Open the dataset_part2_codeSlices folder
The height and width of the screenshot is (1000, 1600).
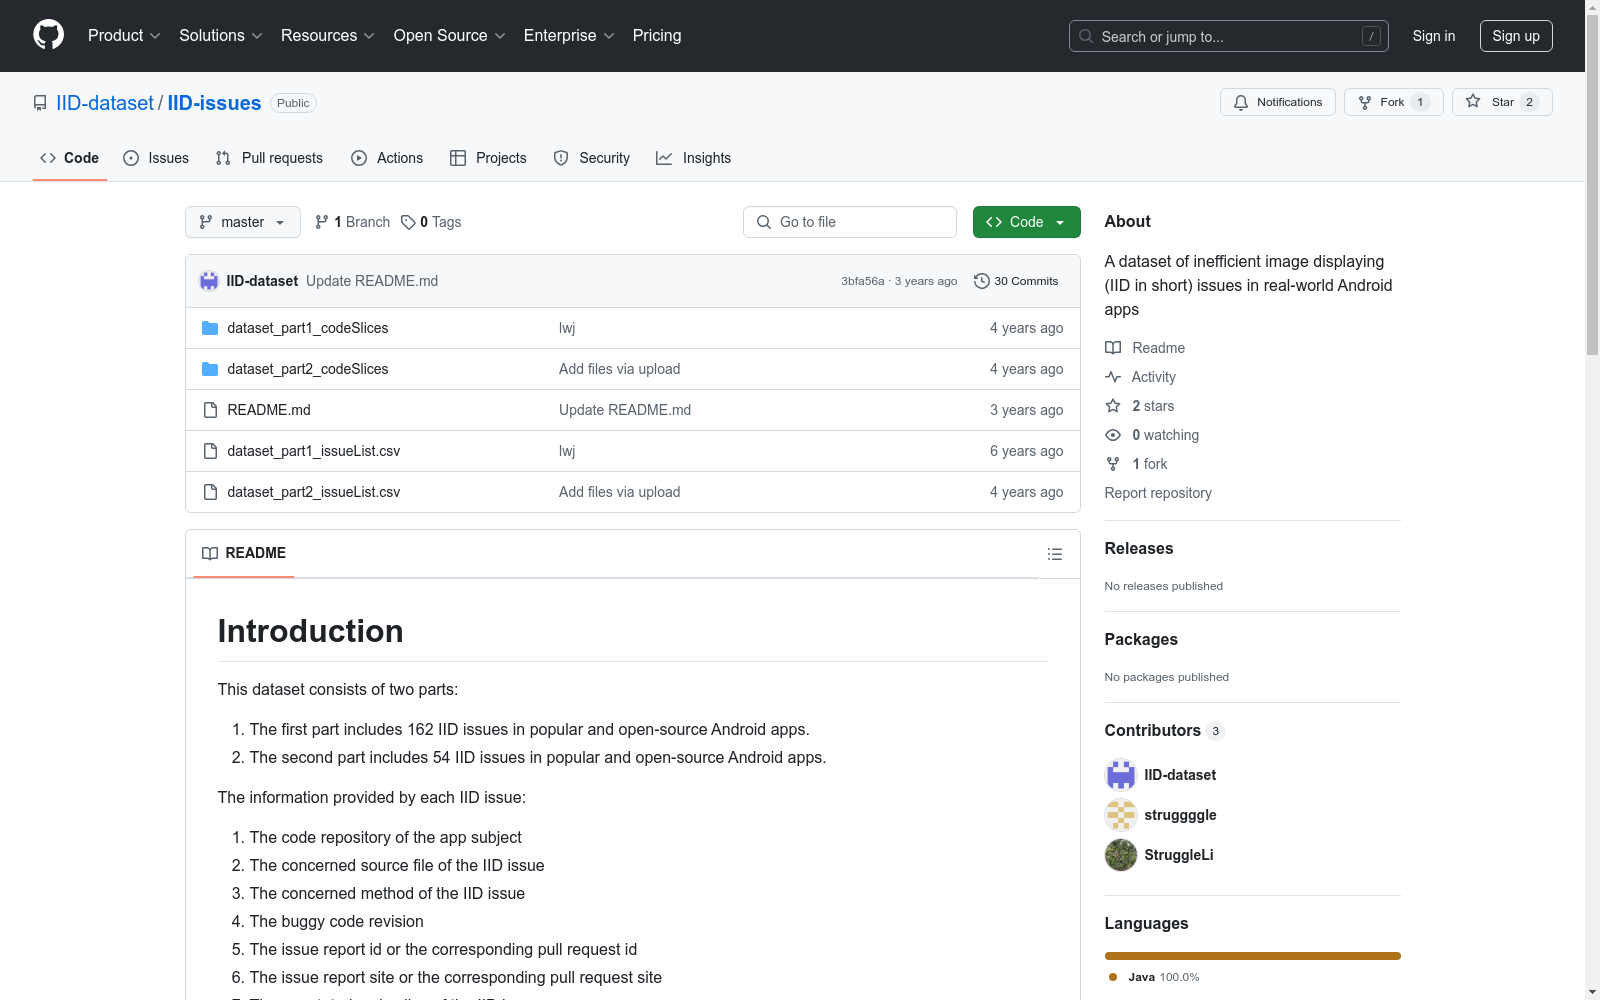click(308, 369)
